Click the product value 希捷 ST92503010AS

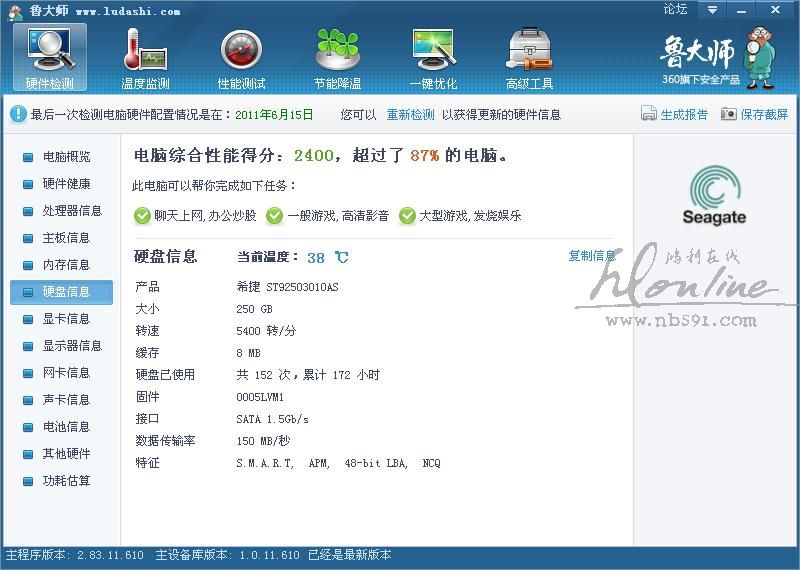(287, 287)
